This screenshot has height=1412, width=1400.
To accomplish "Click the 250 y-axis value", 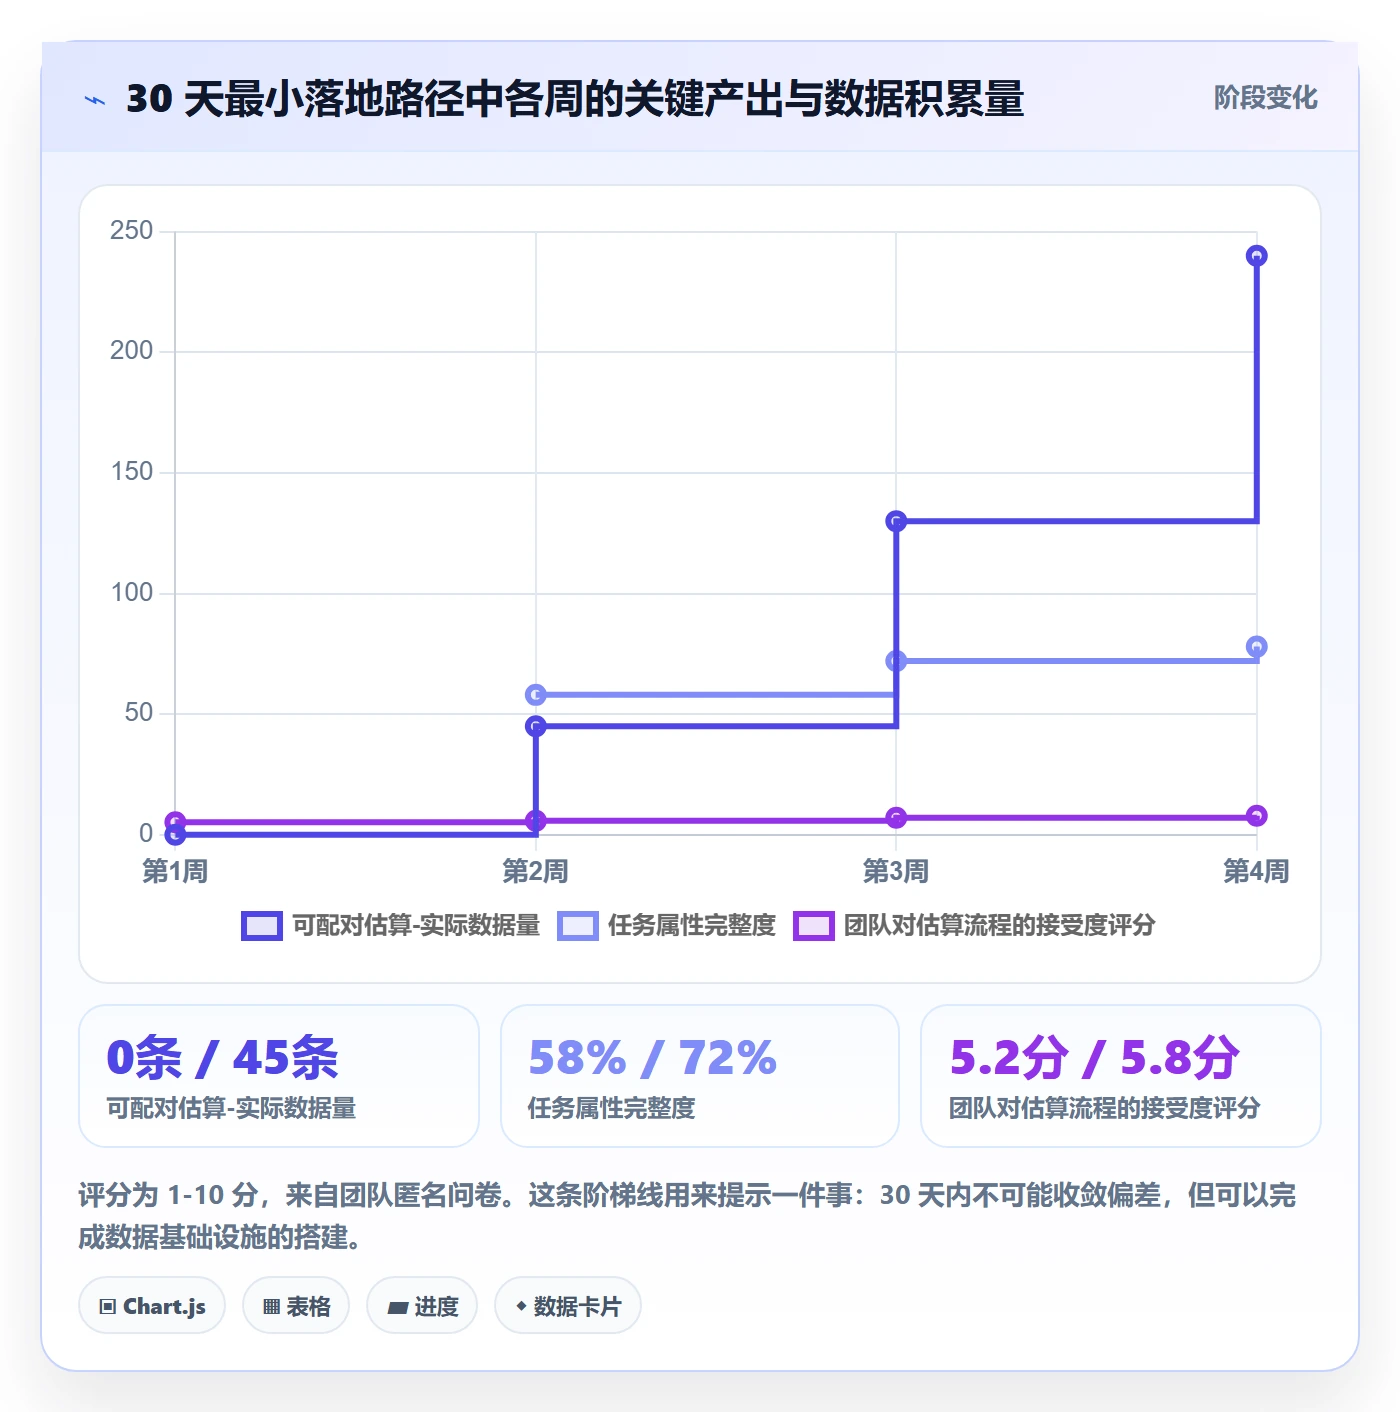I will pyautogui.click(x=132, y=231).
